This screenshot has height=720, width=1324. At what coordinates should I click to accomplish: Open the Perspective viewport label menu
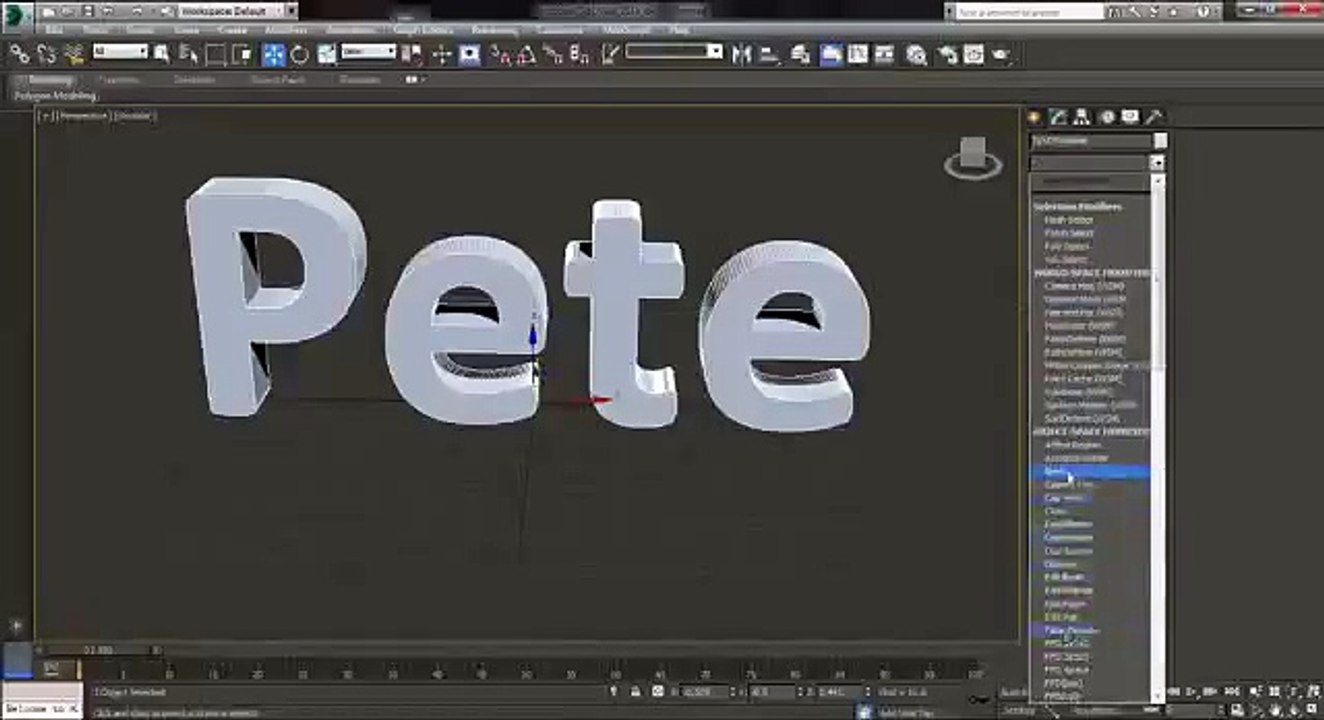[x=83, y=116]
